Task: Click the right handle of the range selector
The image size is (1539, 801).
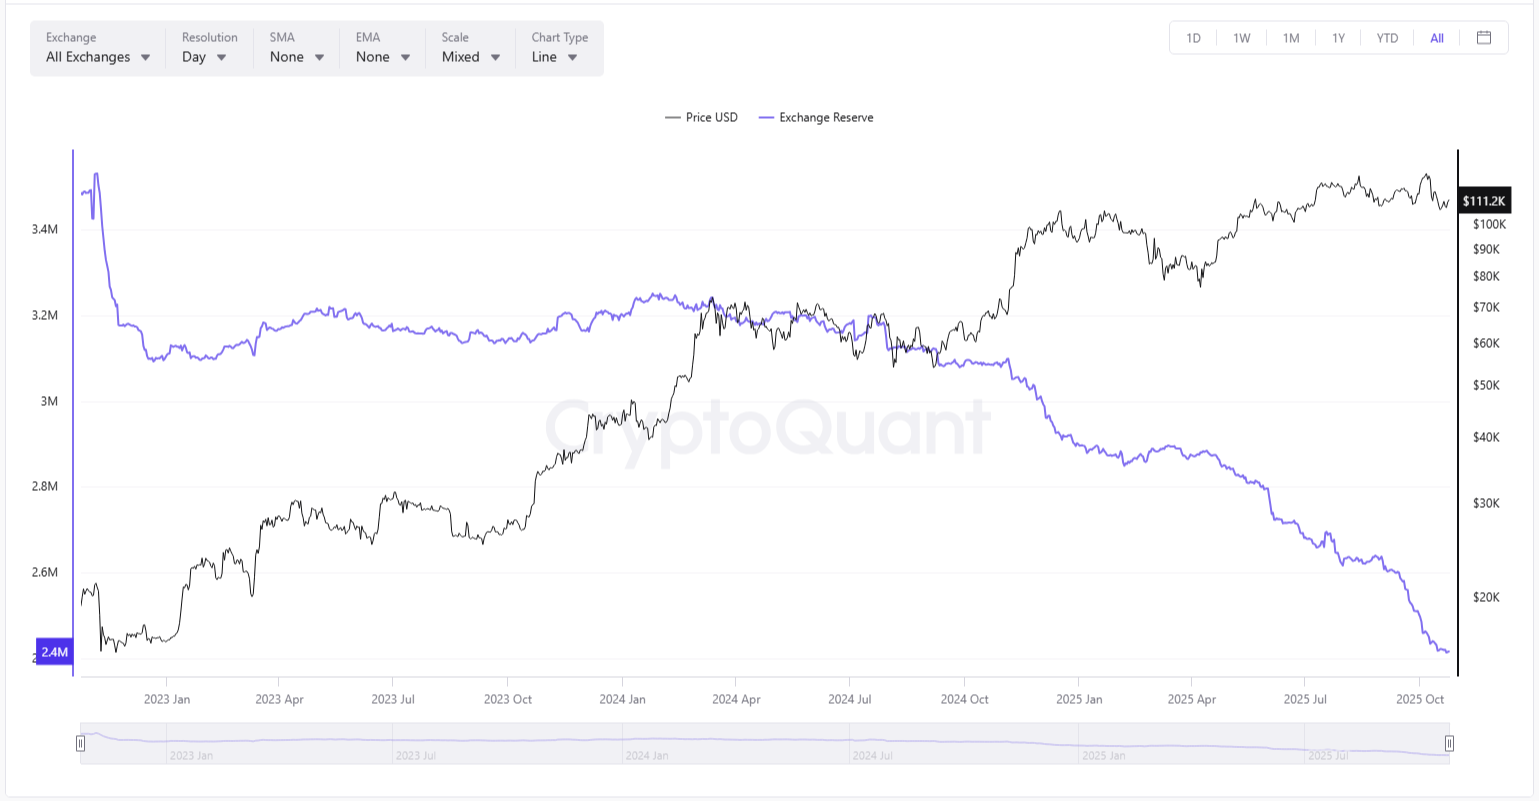Action: coord(1450,743)
